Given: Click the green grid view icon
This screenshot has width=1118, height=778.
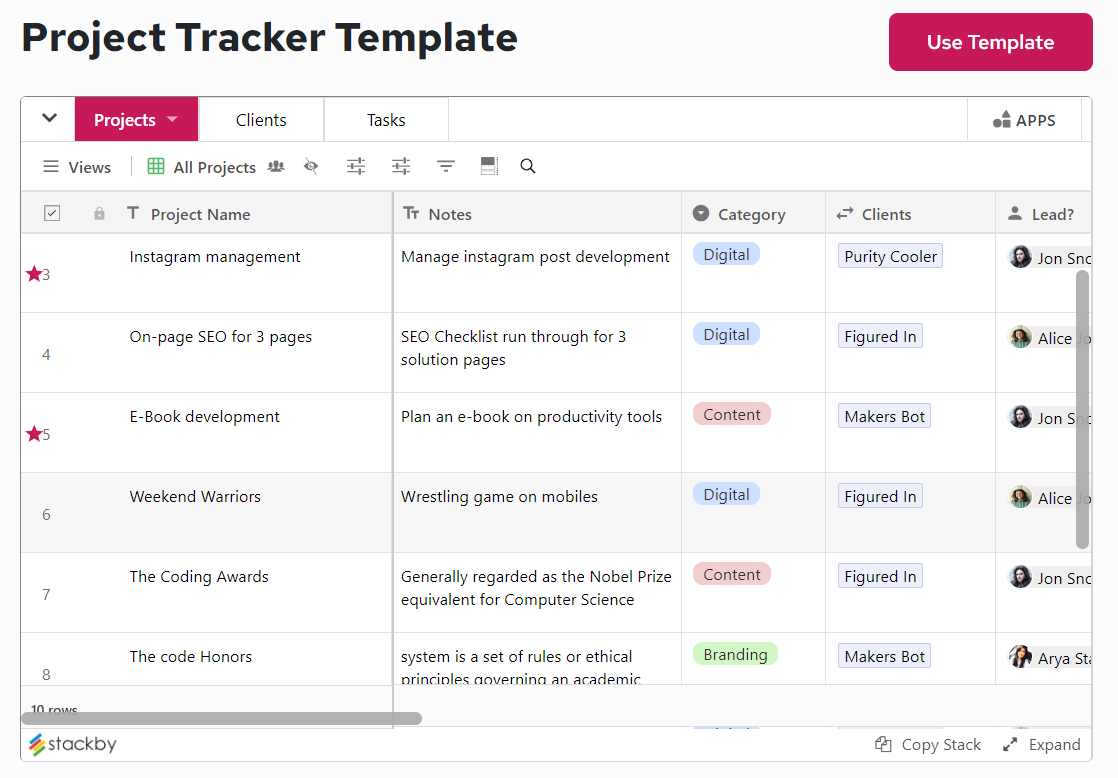Looking at the screenshot, I should pyautogui.click(x=155, y=166).
